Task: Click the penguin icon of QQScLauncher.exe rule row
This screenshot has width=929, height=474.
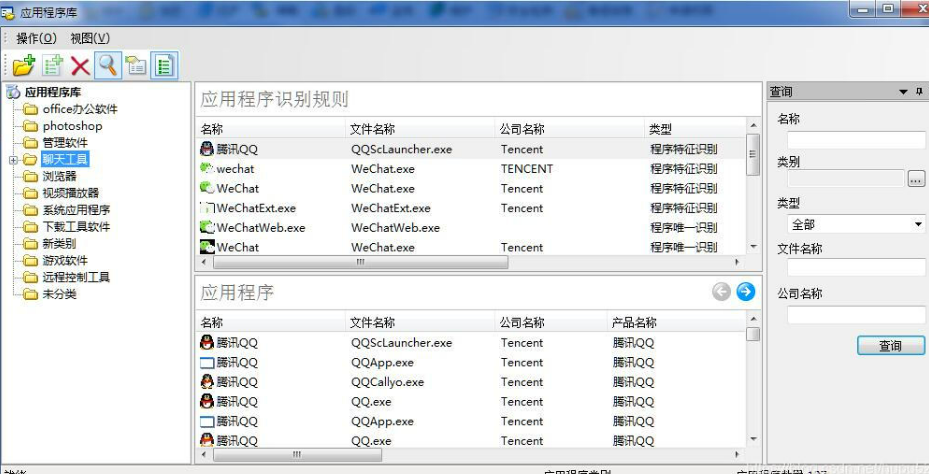Action: (x=207, y=149)
